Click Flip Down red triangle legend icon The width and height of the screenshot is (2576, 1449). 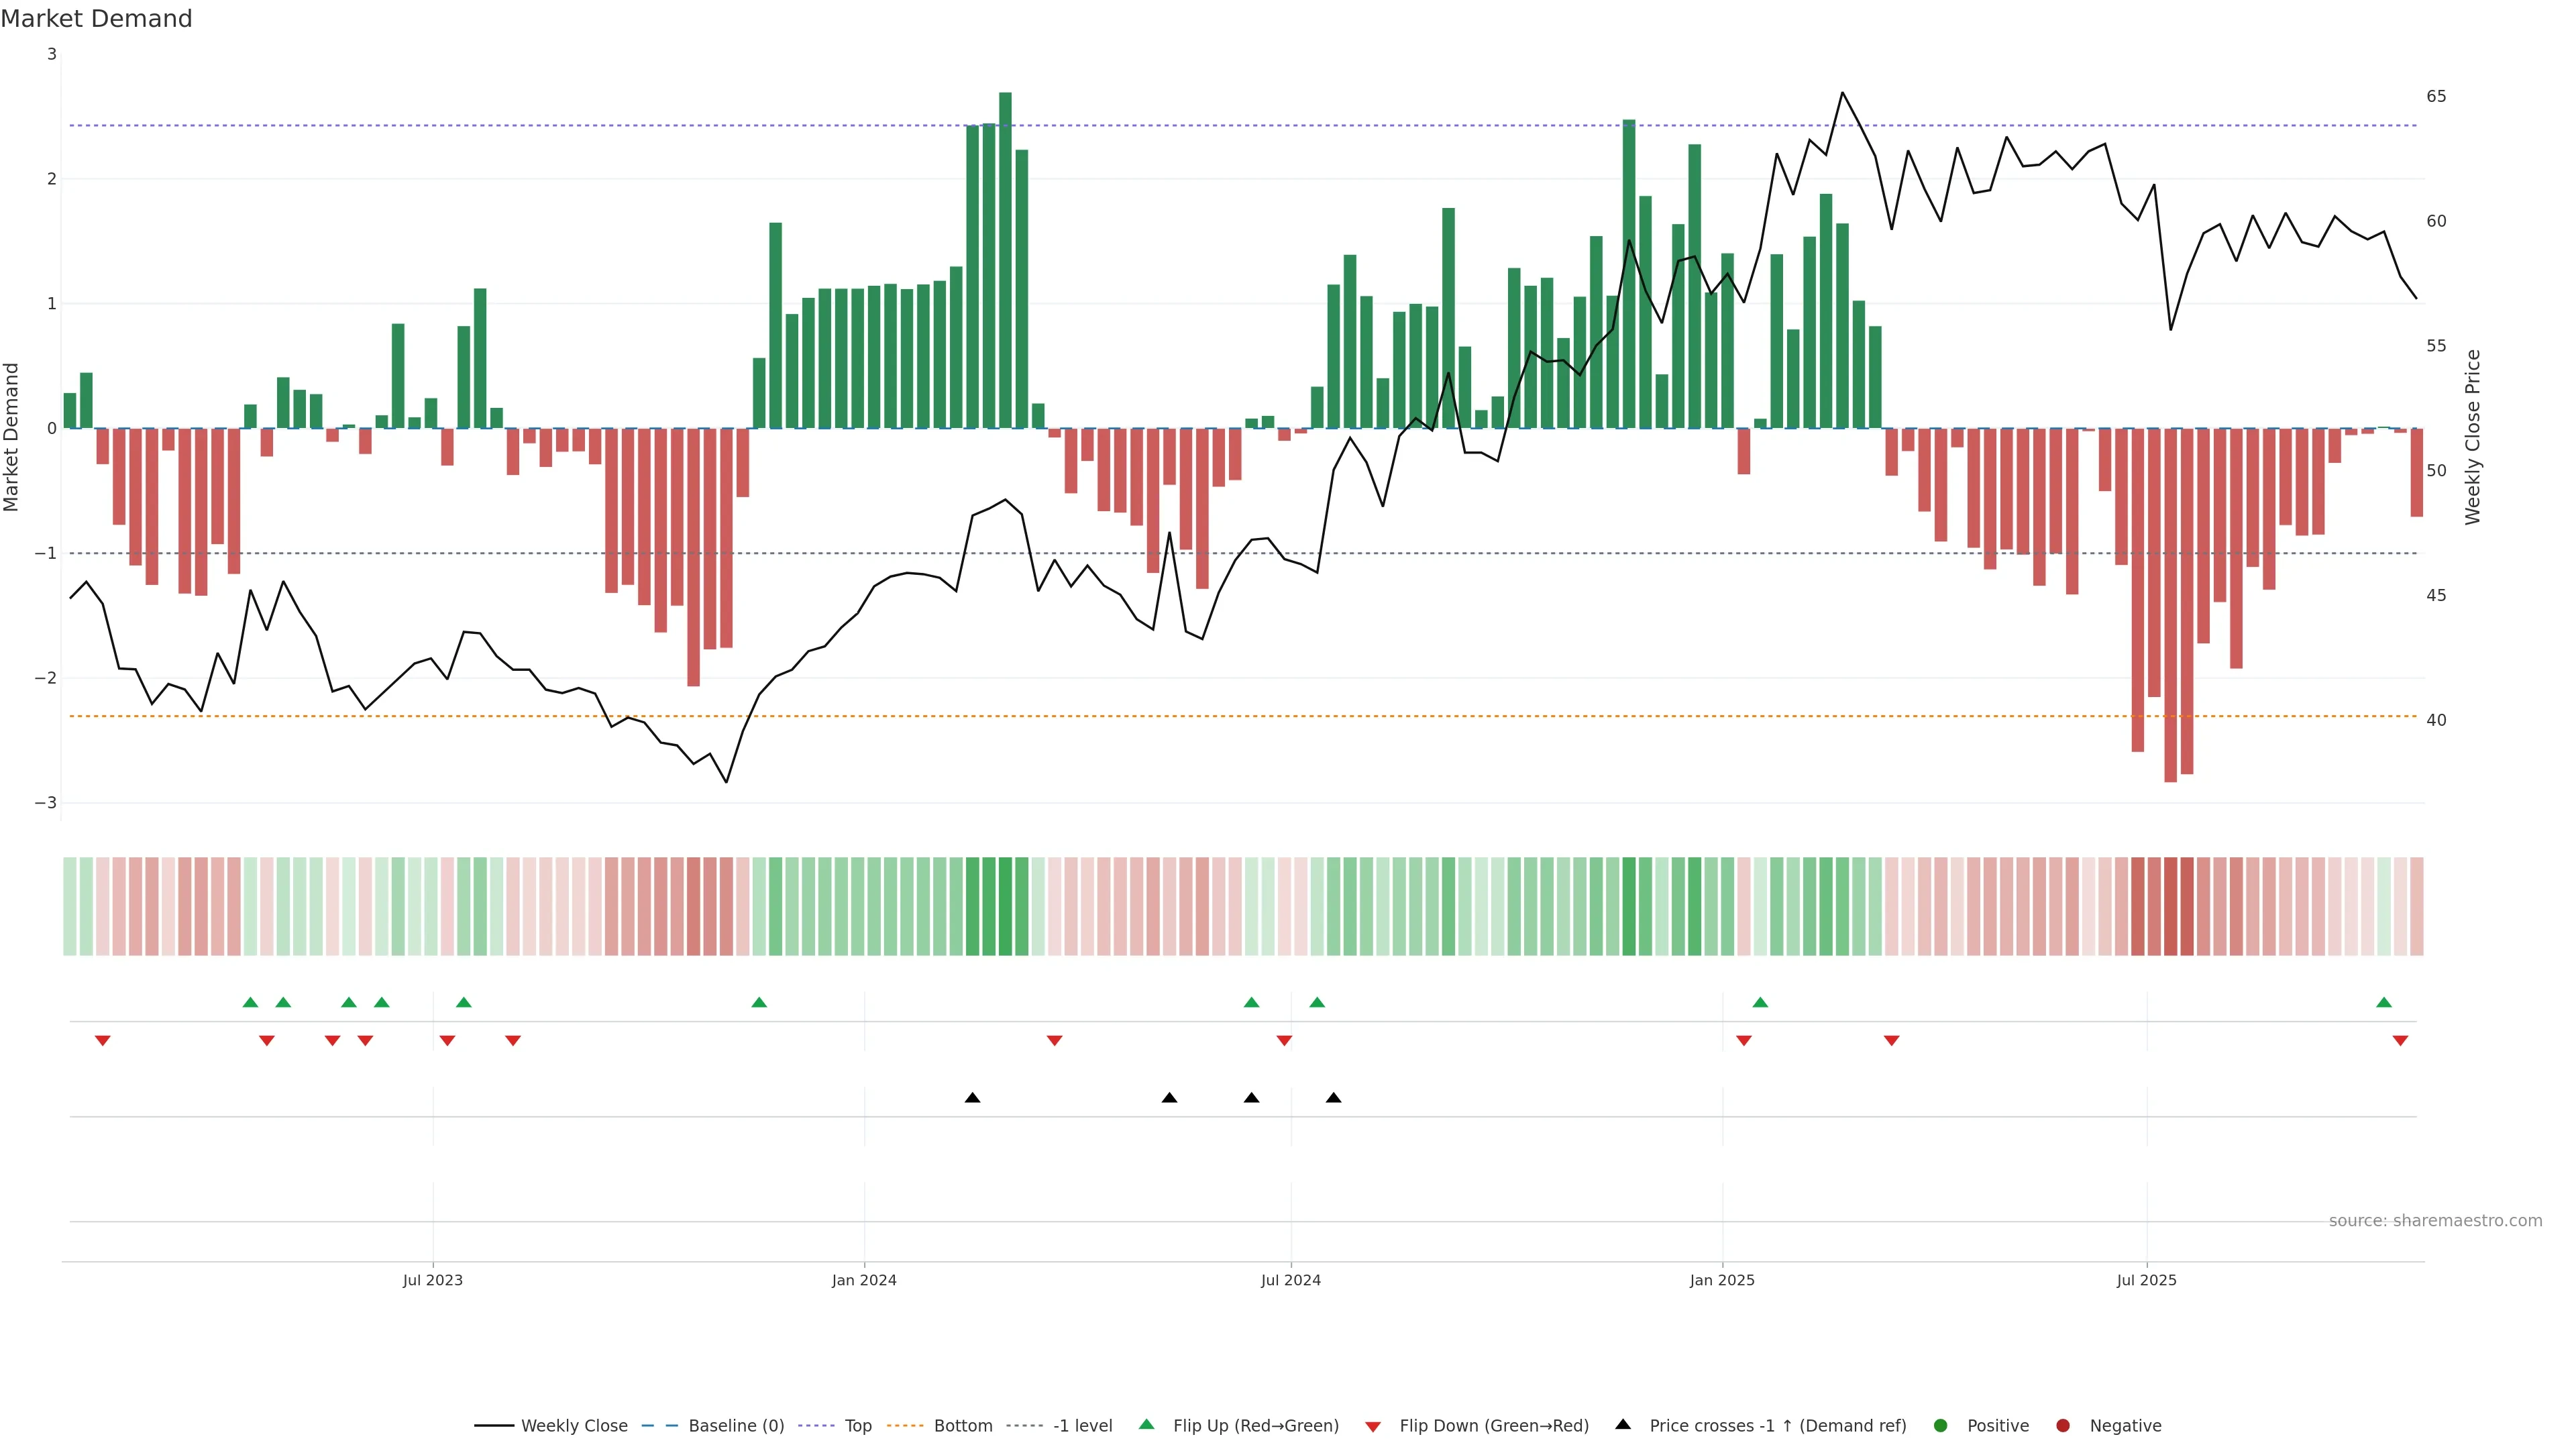point(1373,1427)
